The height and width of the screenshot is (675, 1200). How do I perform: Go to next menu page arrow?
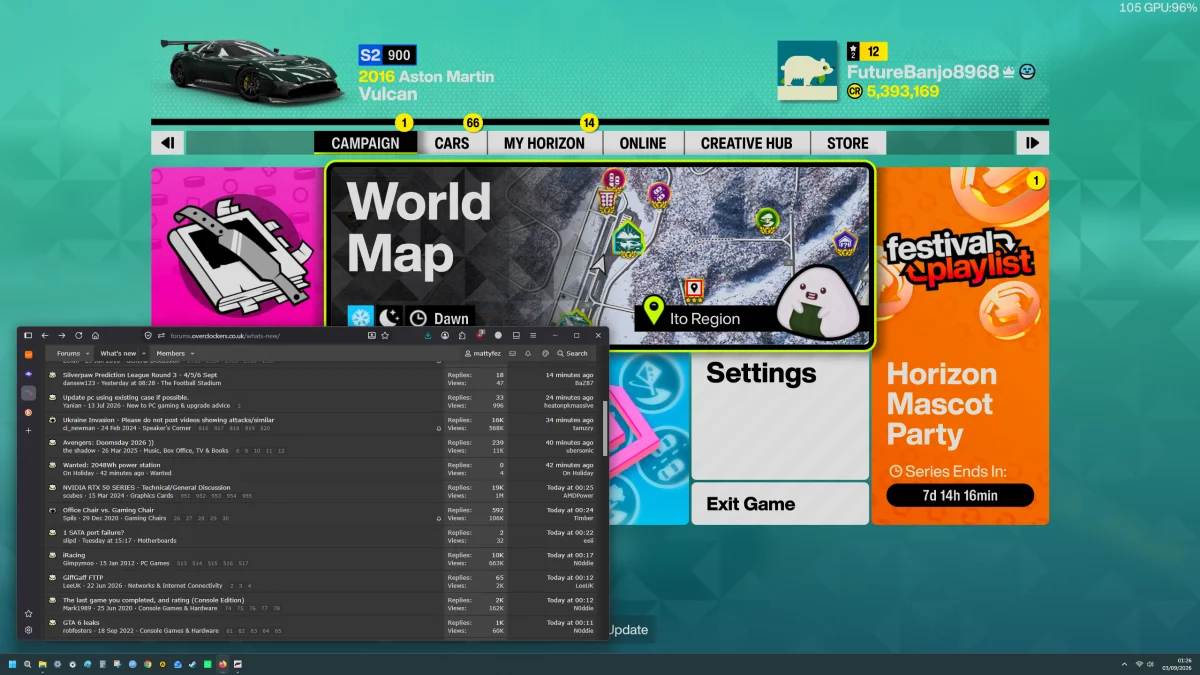point(1032,143)
